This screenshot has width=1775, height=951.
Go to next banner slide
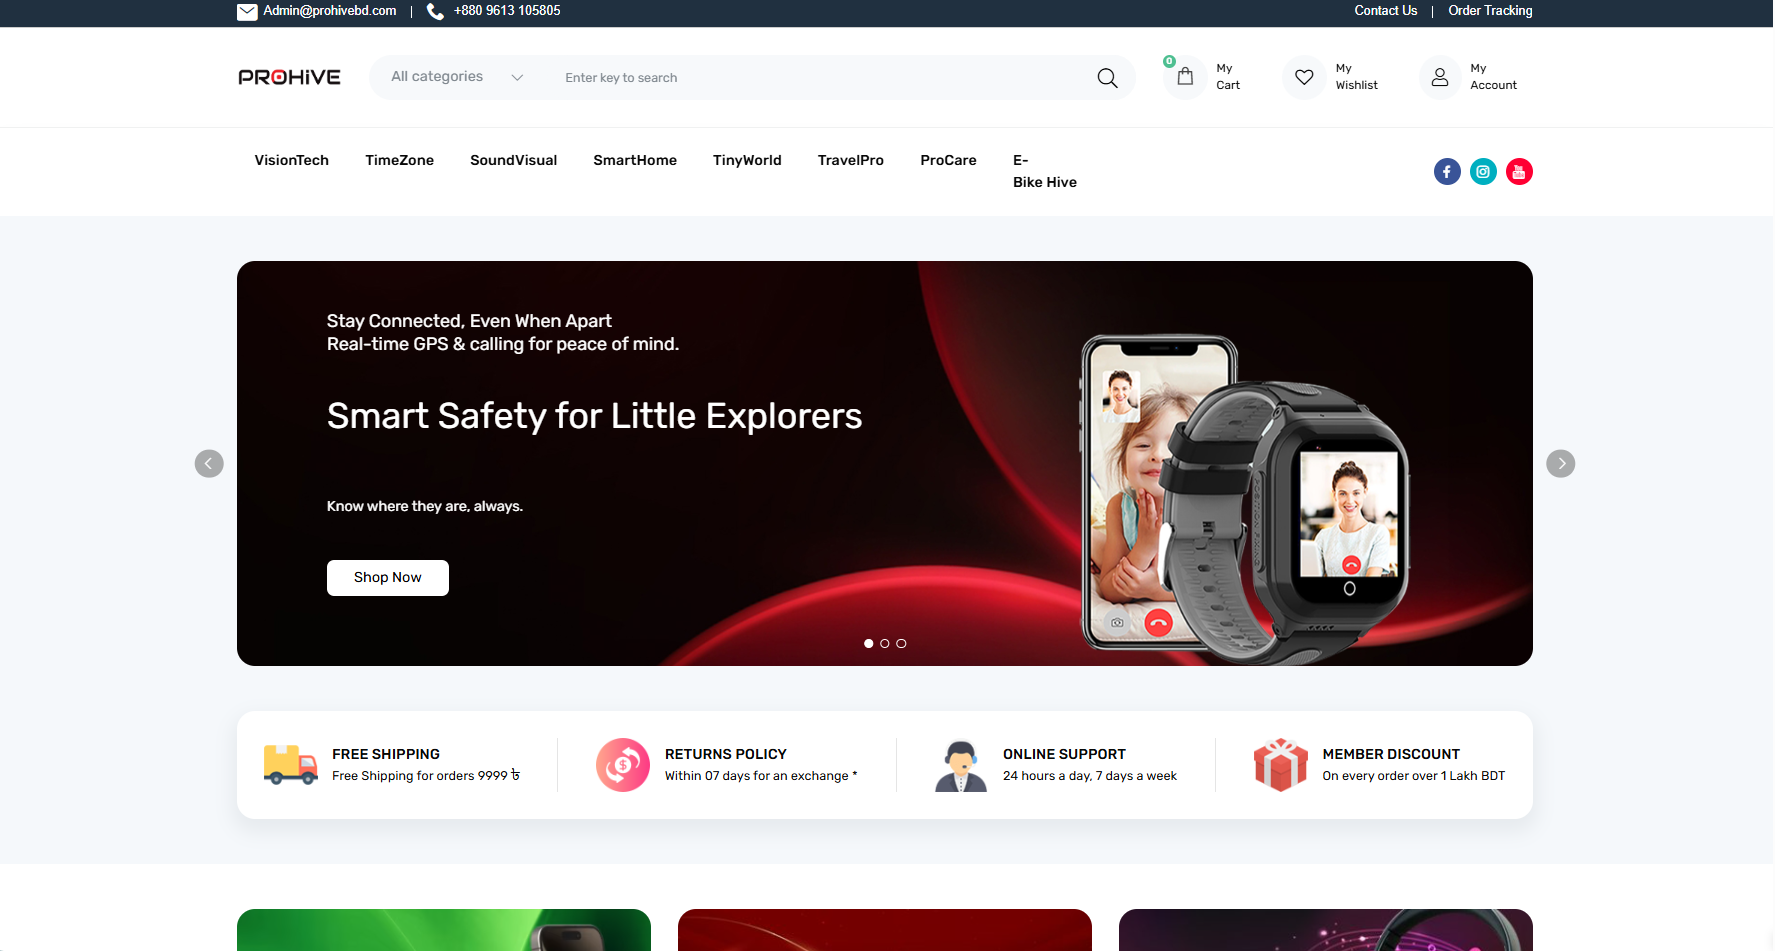1561,464
